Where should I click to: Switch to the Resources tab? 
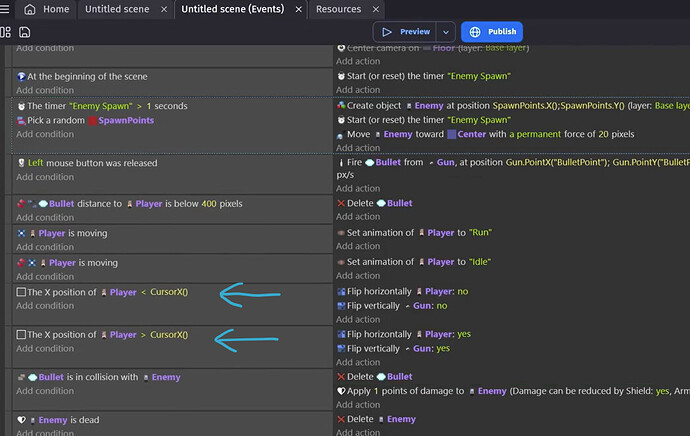pos(338,9)
